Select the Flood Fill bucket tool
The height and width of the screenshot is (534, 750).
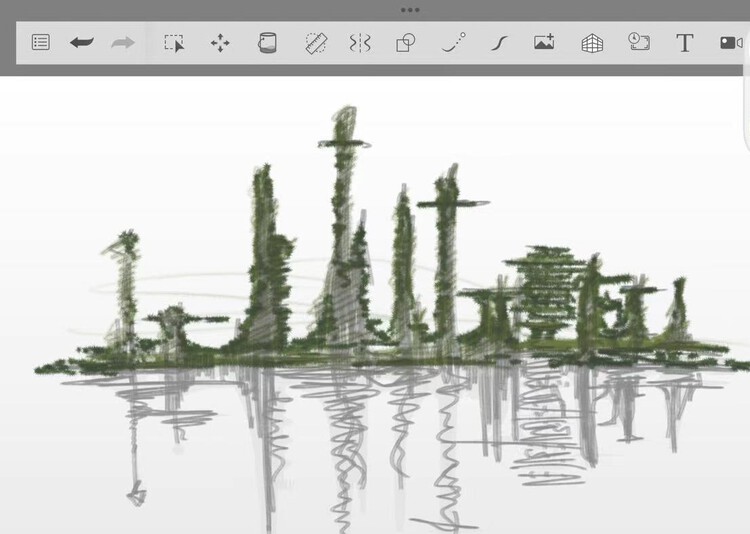click(267, 43)
